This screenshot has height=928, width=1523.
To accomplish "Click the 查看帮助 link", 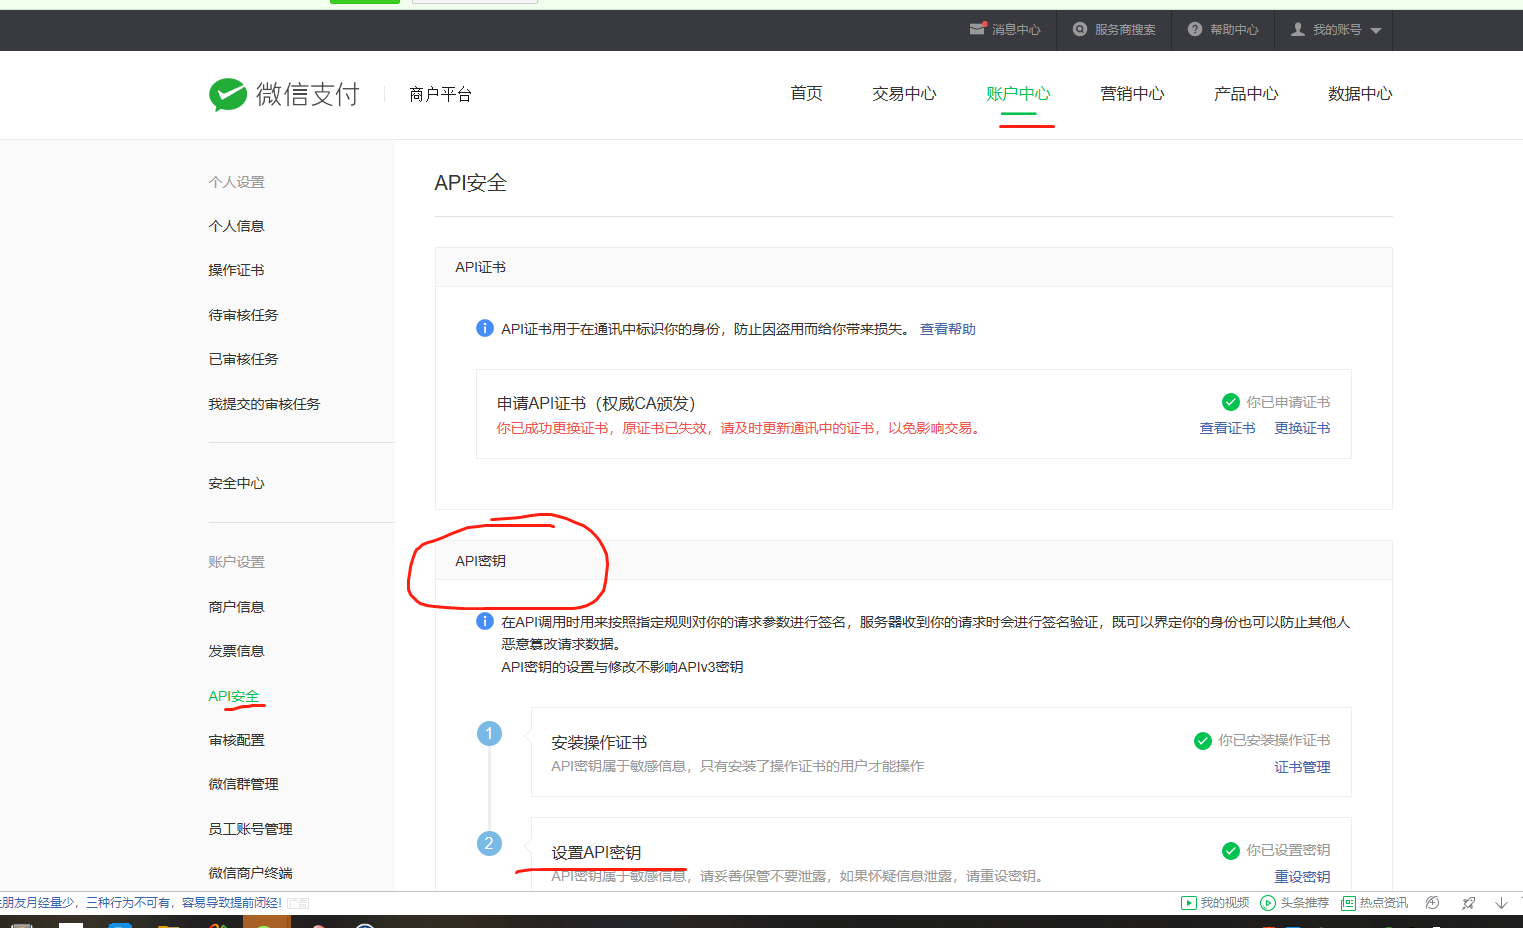I will [946, 328].
